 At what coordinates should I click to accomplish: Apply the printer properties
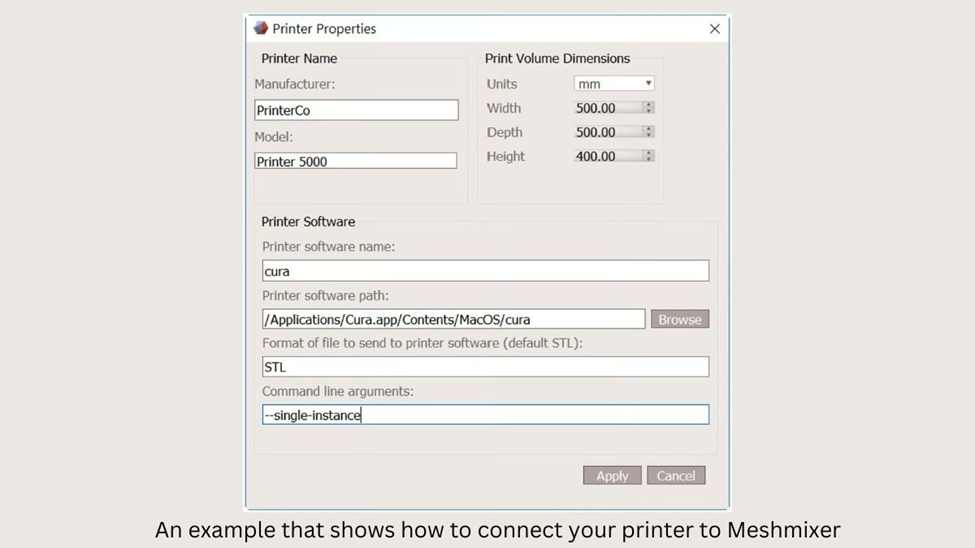[x=612, y=475]
